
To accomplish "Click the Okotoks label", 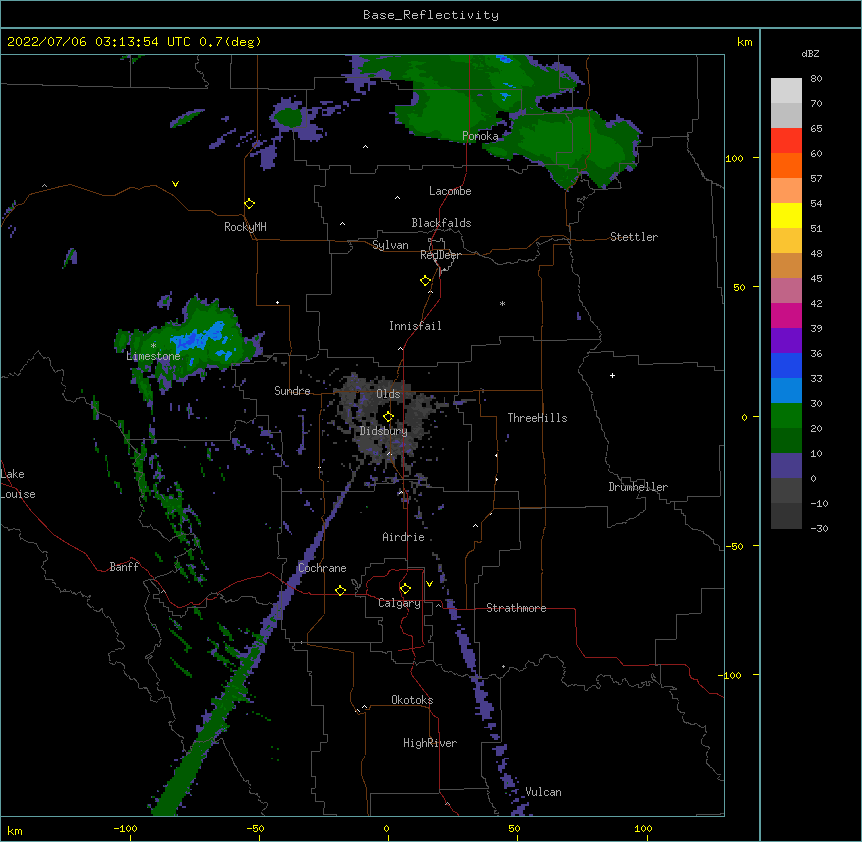I will coord(412,700).
